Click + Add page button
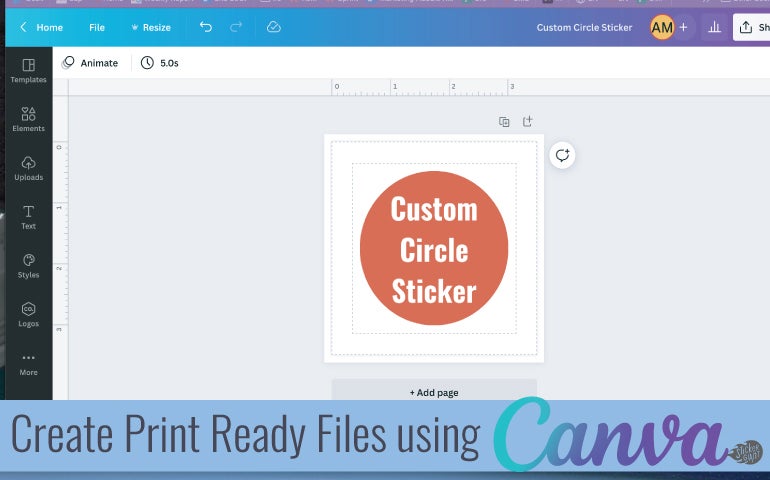The width and height of the screenshot is (770, 480). point(434,392)
